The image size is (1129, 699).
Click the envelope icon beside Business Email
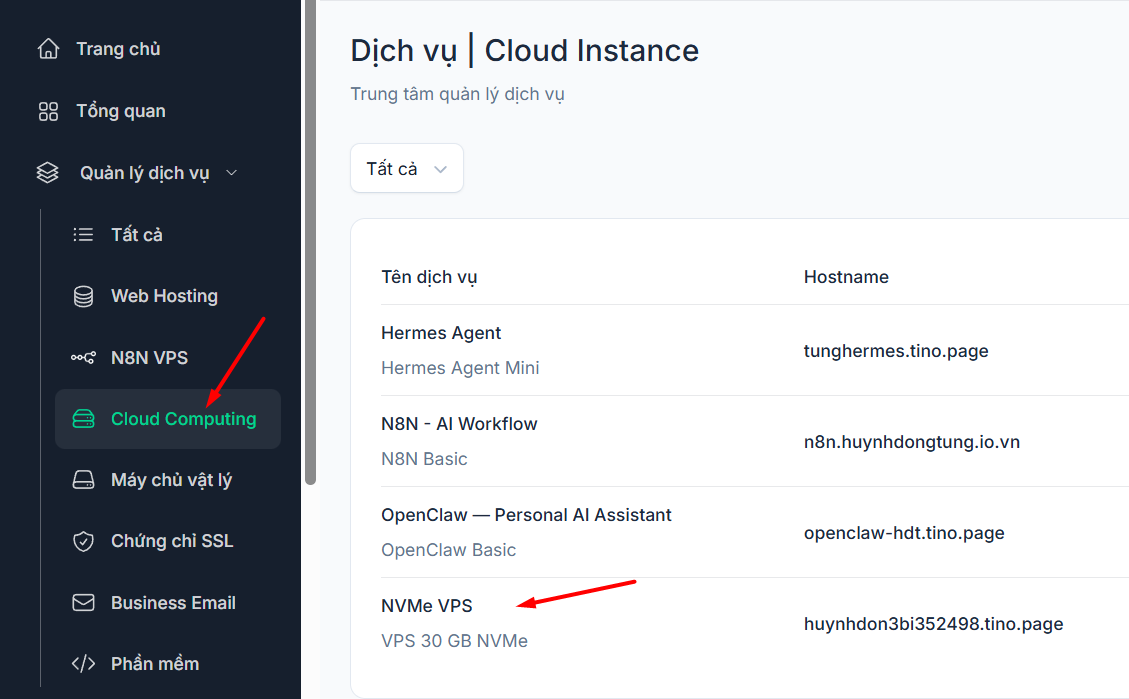point(84,603)
